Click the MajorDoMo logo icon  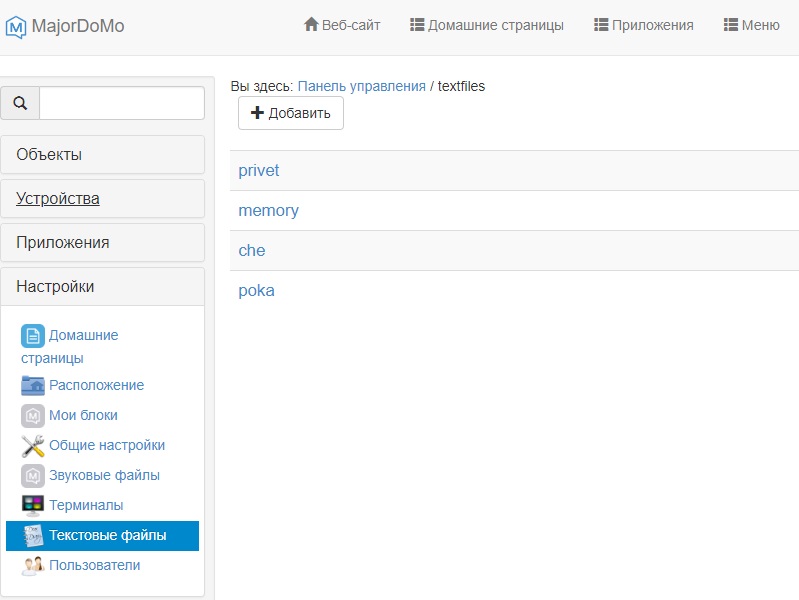tap(16, 26)
